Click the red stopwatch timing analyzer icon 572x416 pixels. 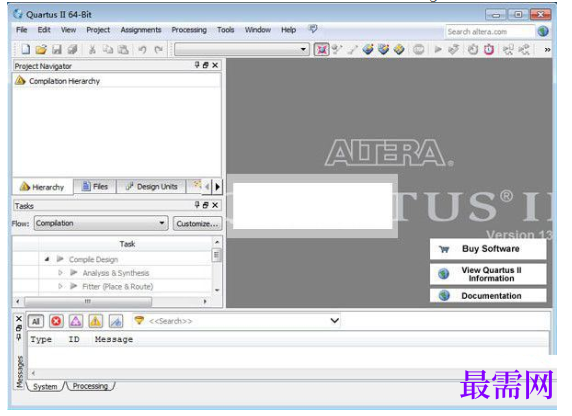(489, 49)
